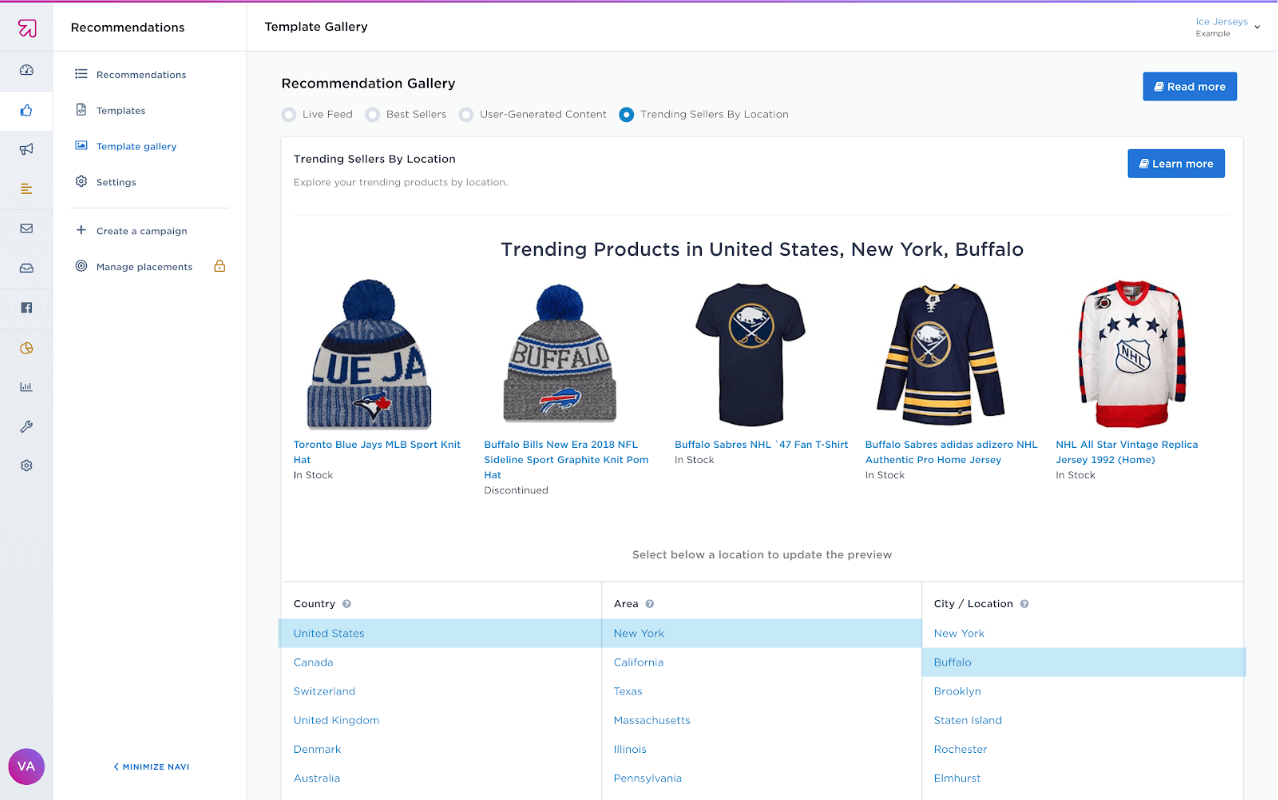Image resolution: width=1278 pixels, height=800 pixels.
Task: Click the orange text-lines sidebar icon
Action: [x=27, y=189]
